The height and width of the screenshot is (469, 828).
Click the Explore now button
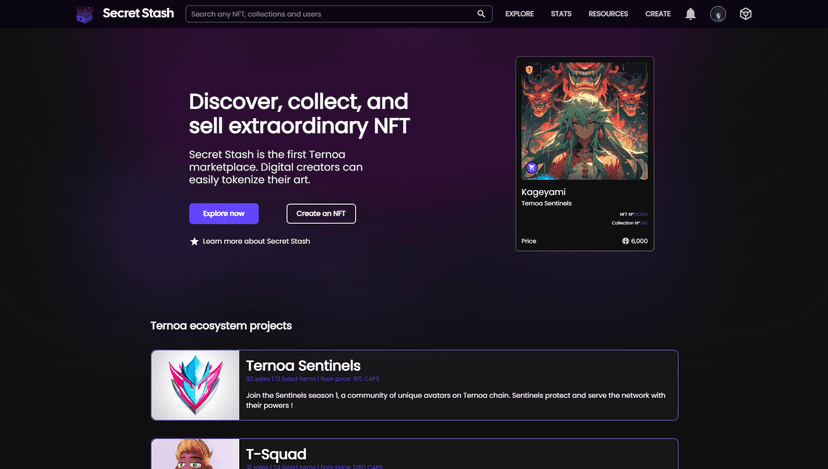tap(224, 213)
